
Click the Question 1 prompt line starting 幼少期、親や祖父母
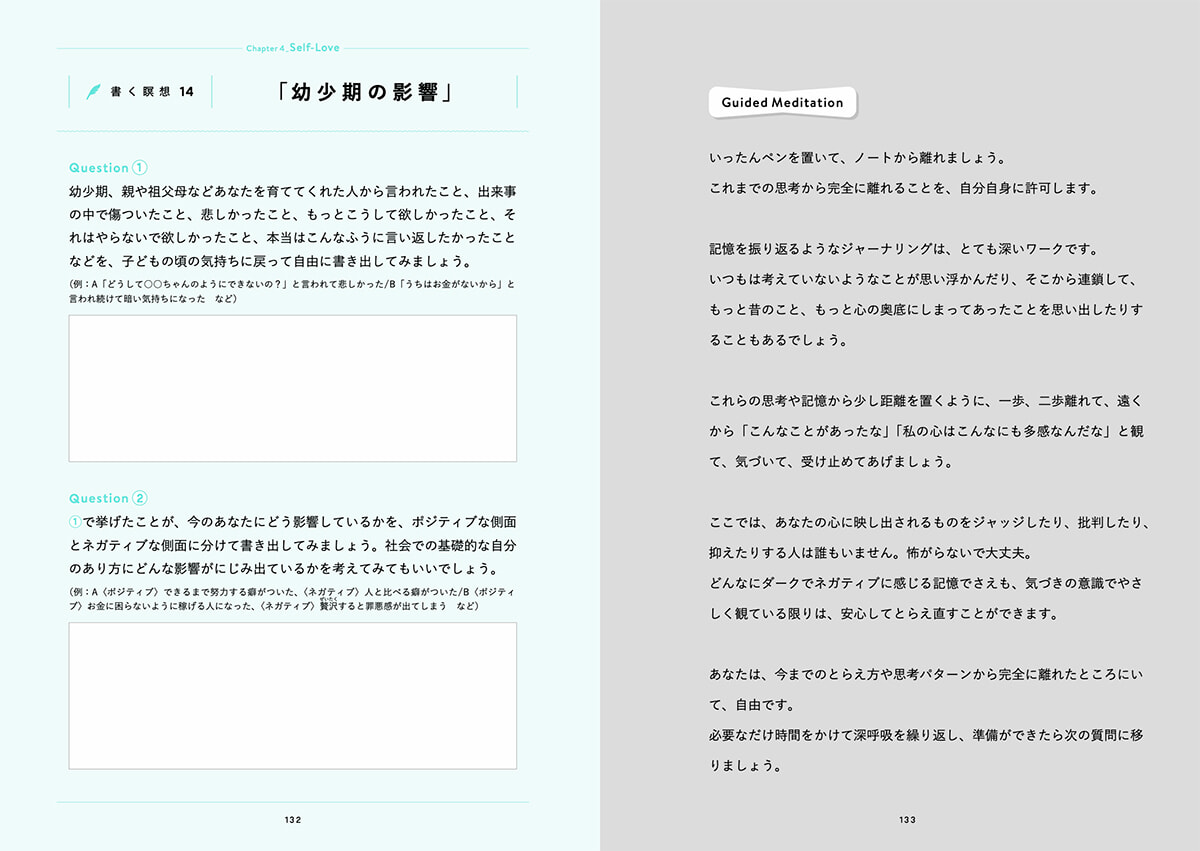click(292, 191)
